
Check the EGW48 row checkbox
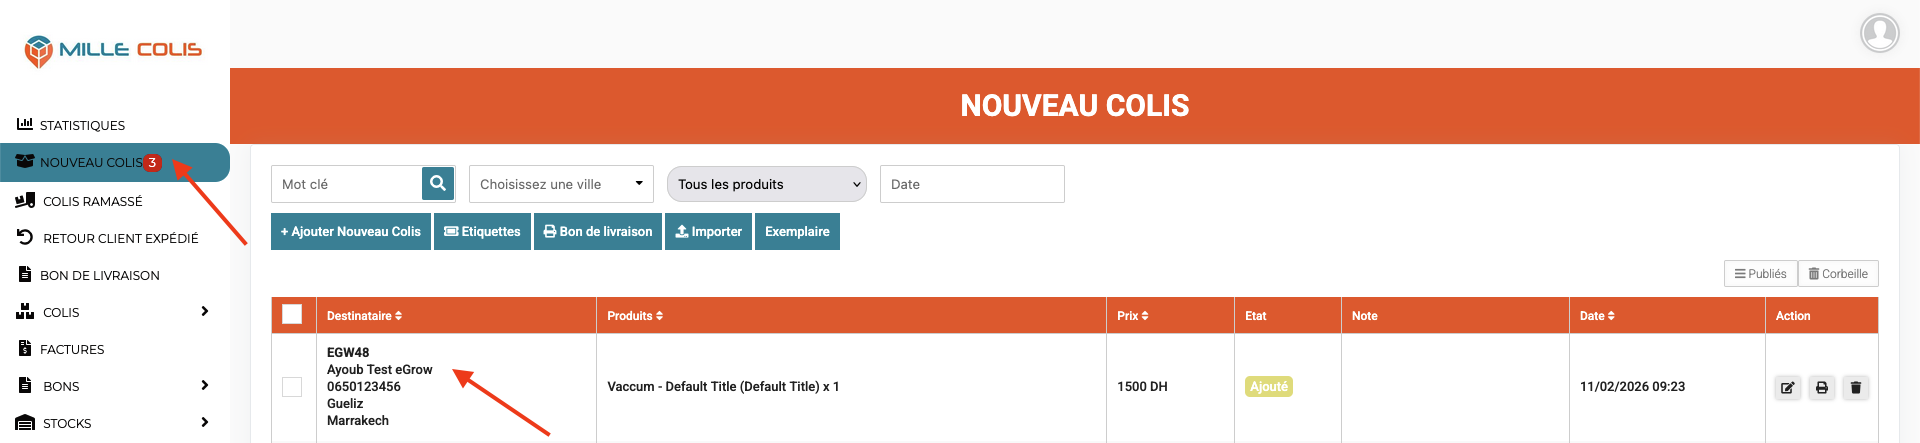[292, 387]
